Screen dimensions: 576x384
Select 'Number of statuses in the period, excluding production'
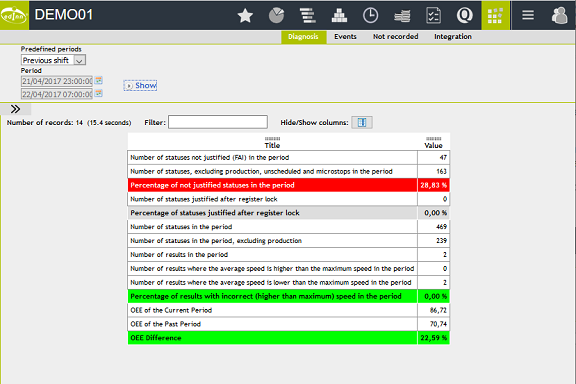tap(288, 241)
